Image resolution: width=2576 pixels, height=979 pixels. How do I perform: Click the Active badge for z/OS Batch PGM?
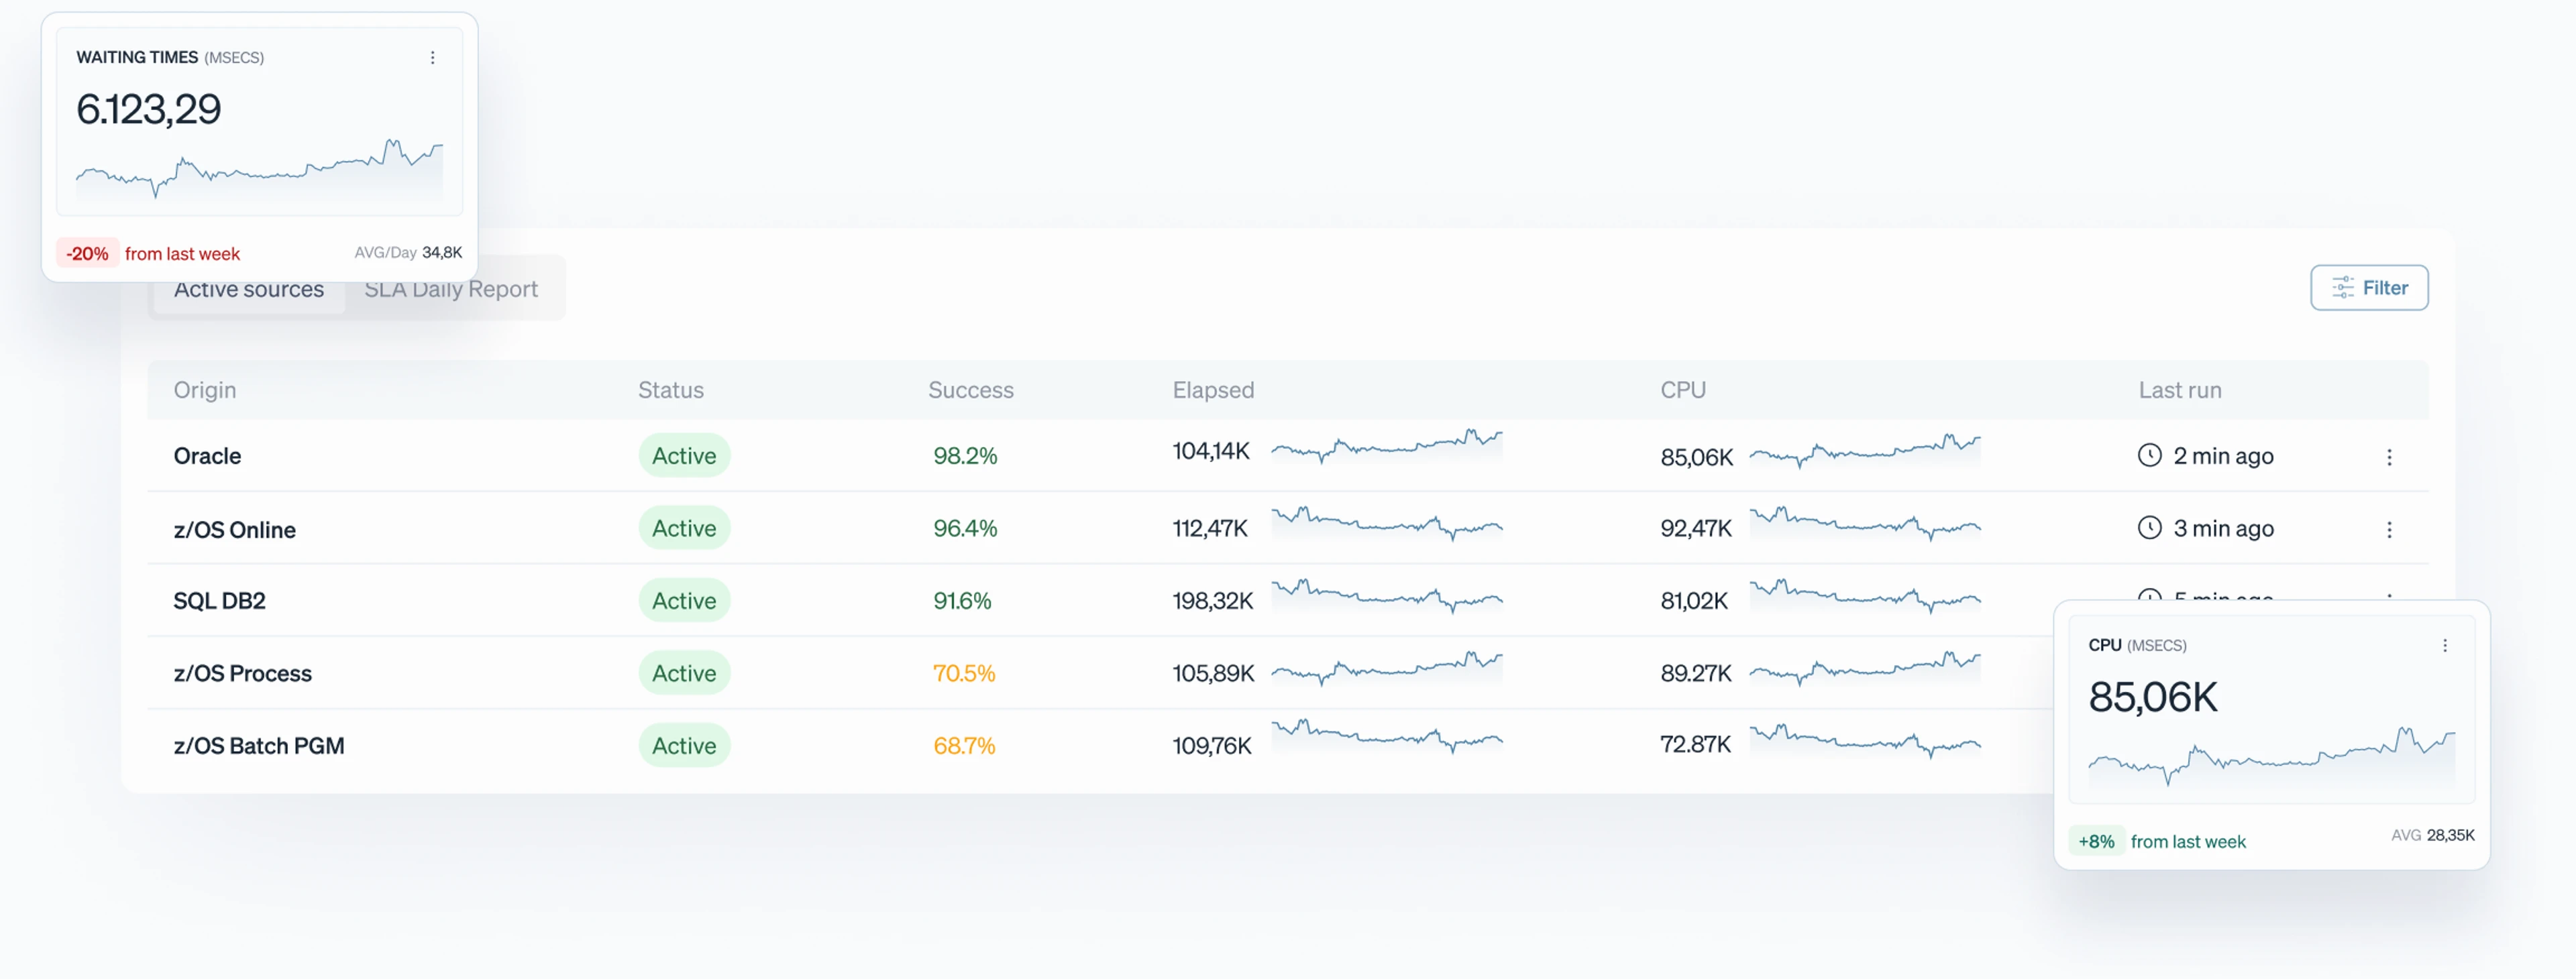point(684,746)
